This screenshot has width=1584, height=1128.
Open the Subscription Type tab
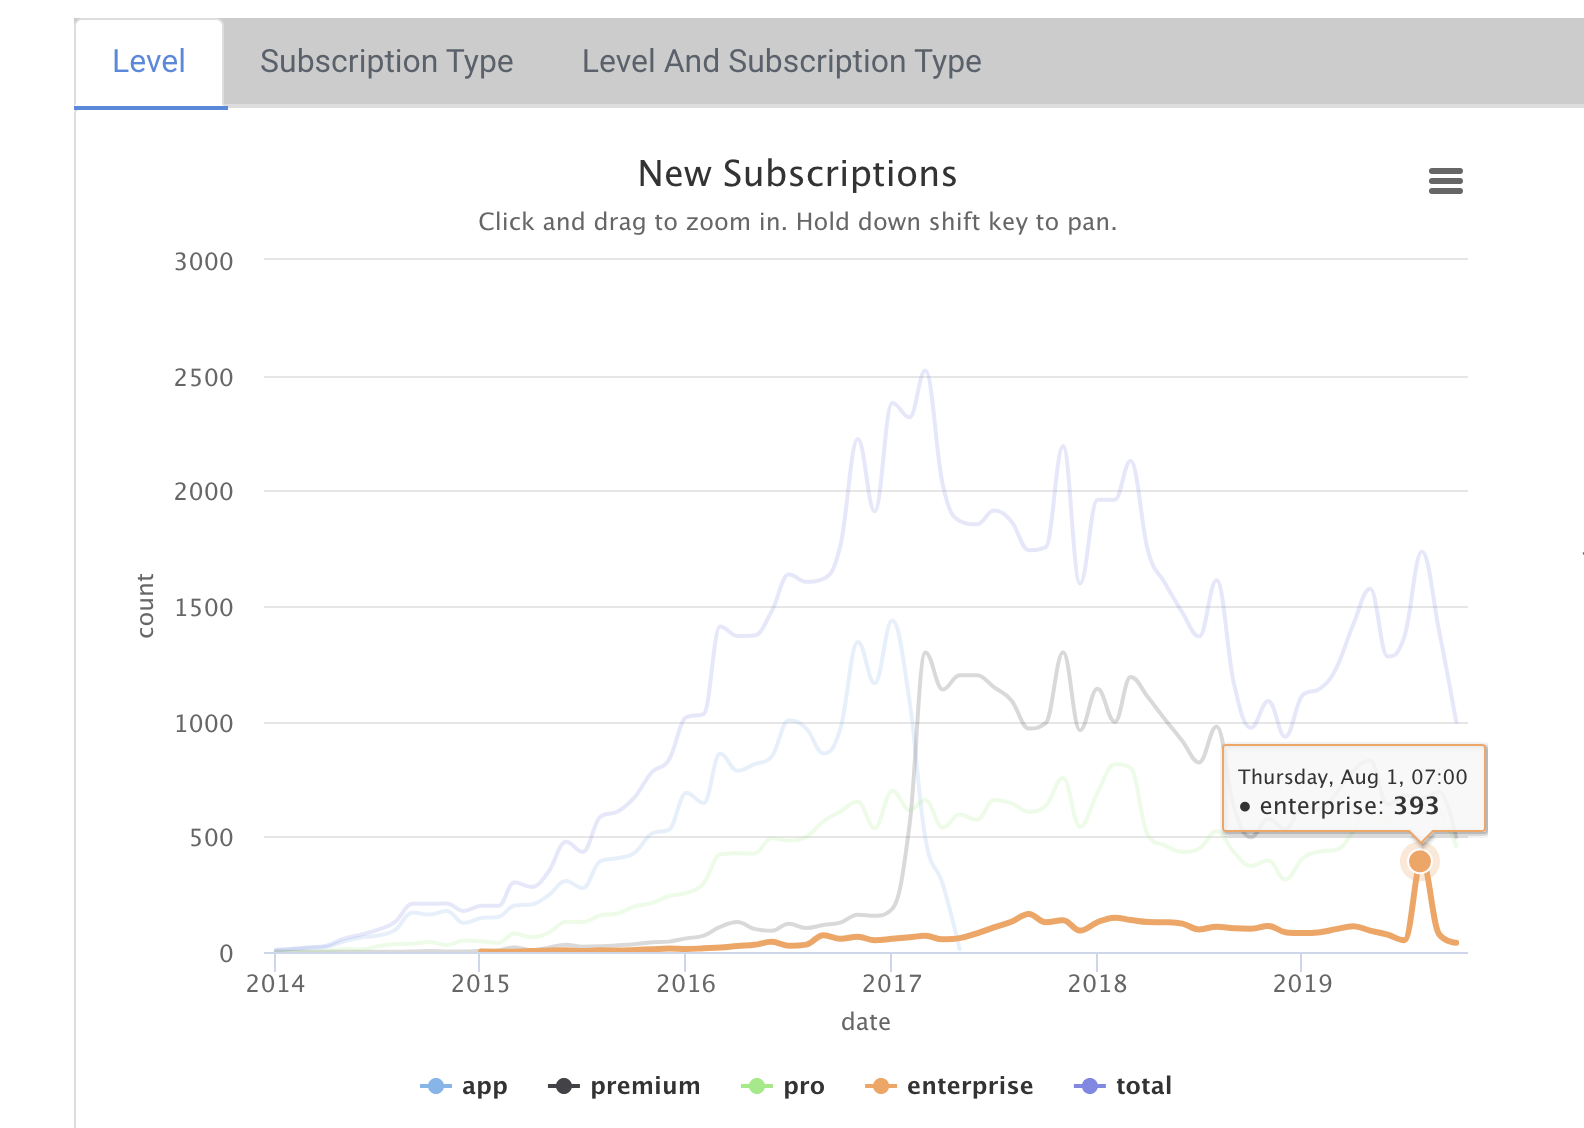coord(387,62)
